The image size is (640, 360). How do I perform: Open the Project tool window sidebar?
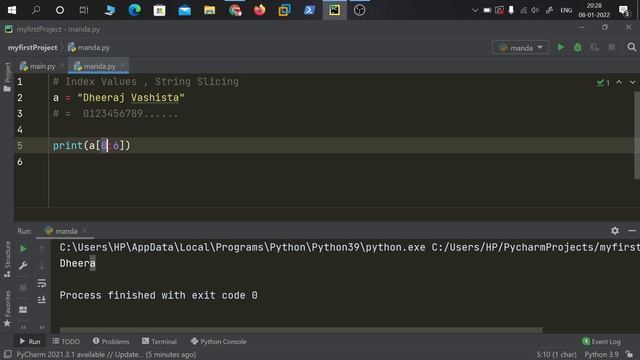(7, 77)
